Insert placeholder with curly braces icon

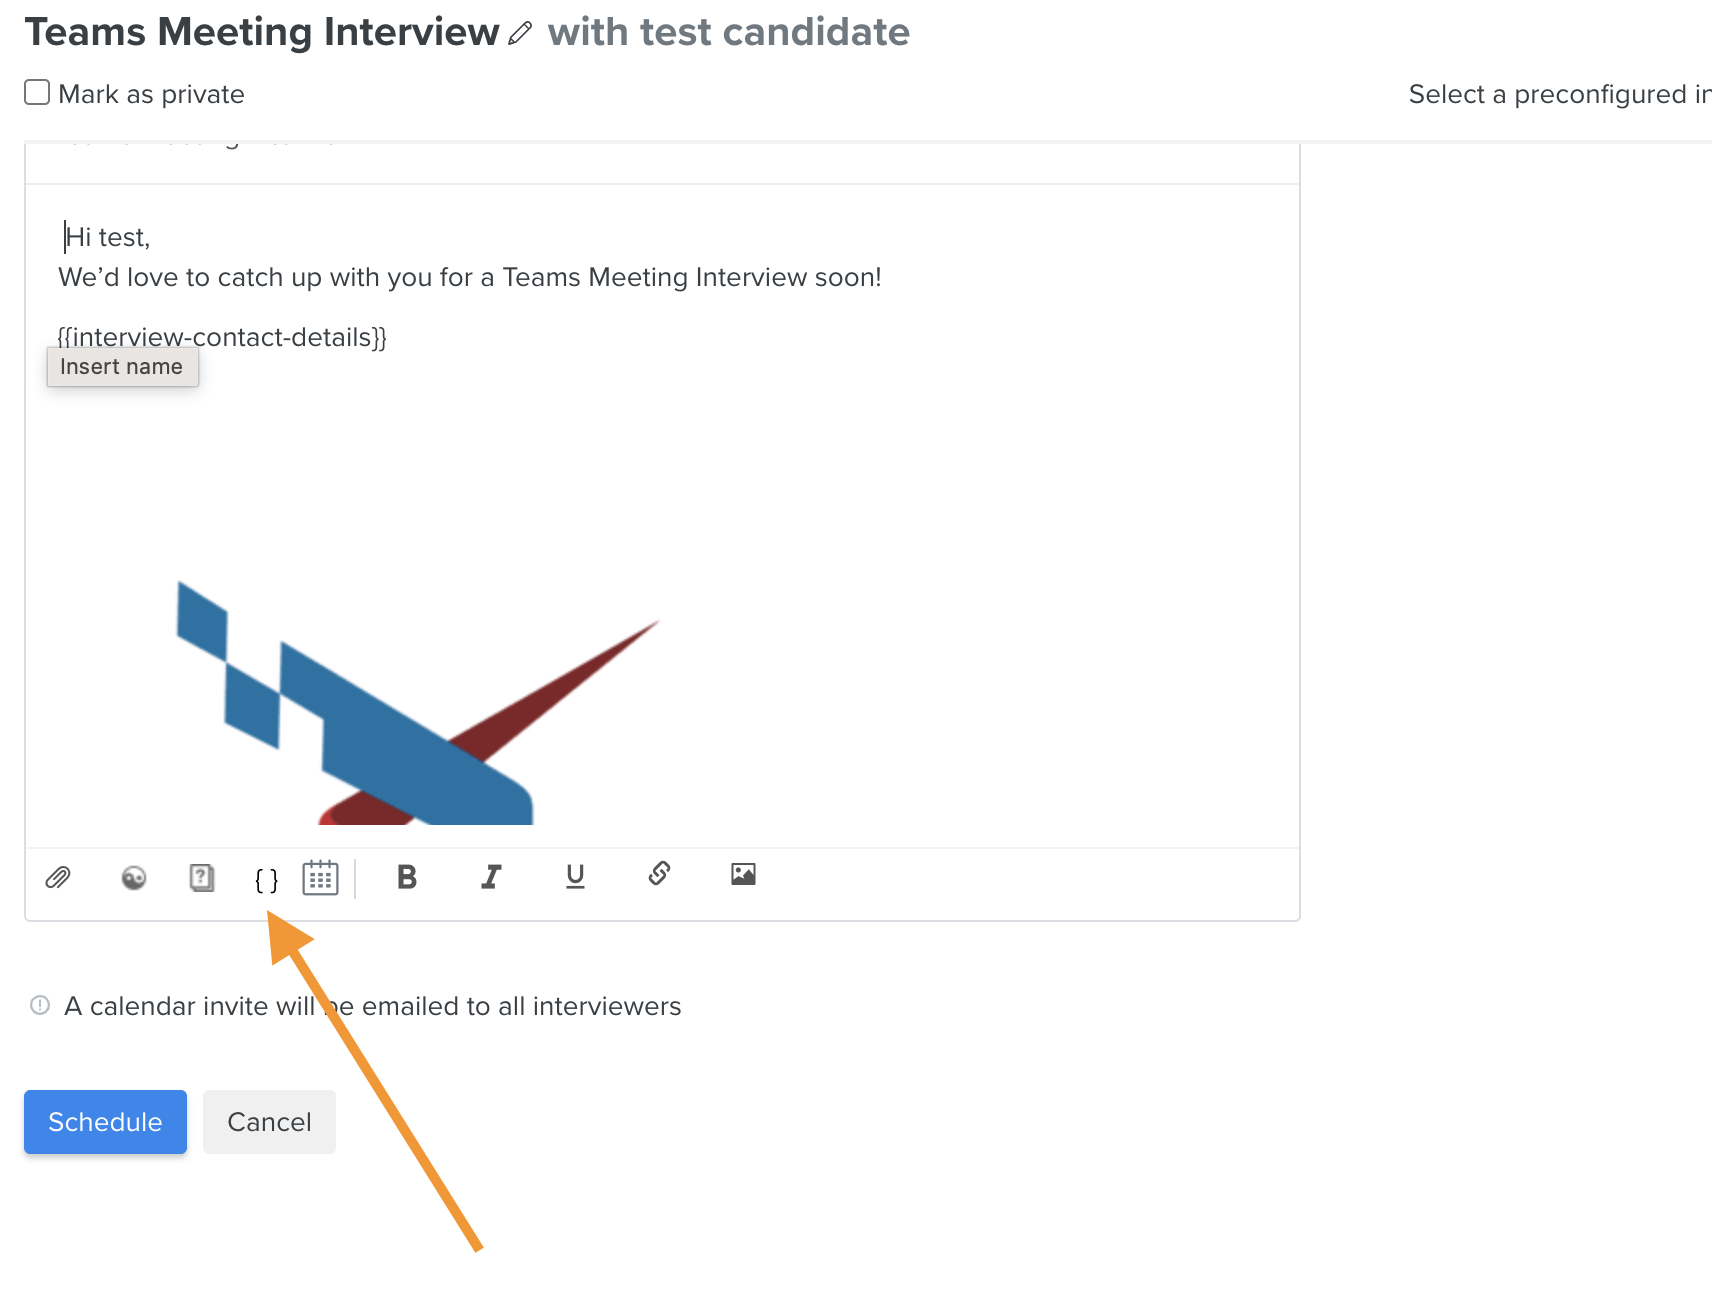(x=267, y=880)
